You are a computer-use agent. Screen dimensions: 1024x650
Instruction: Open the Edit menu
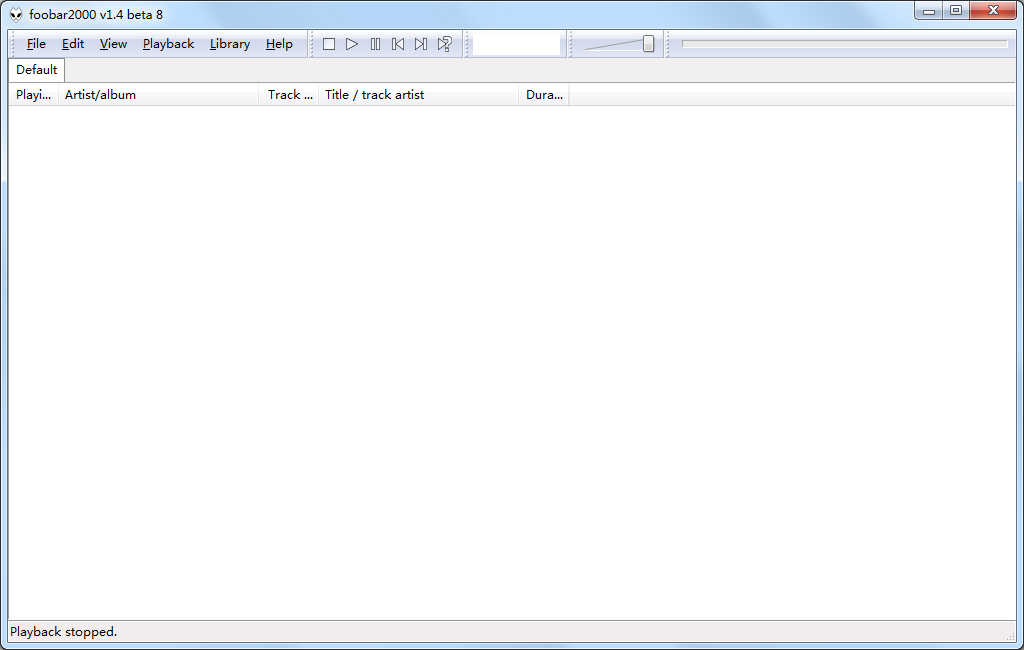coord(72,44)
